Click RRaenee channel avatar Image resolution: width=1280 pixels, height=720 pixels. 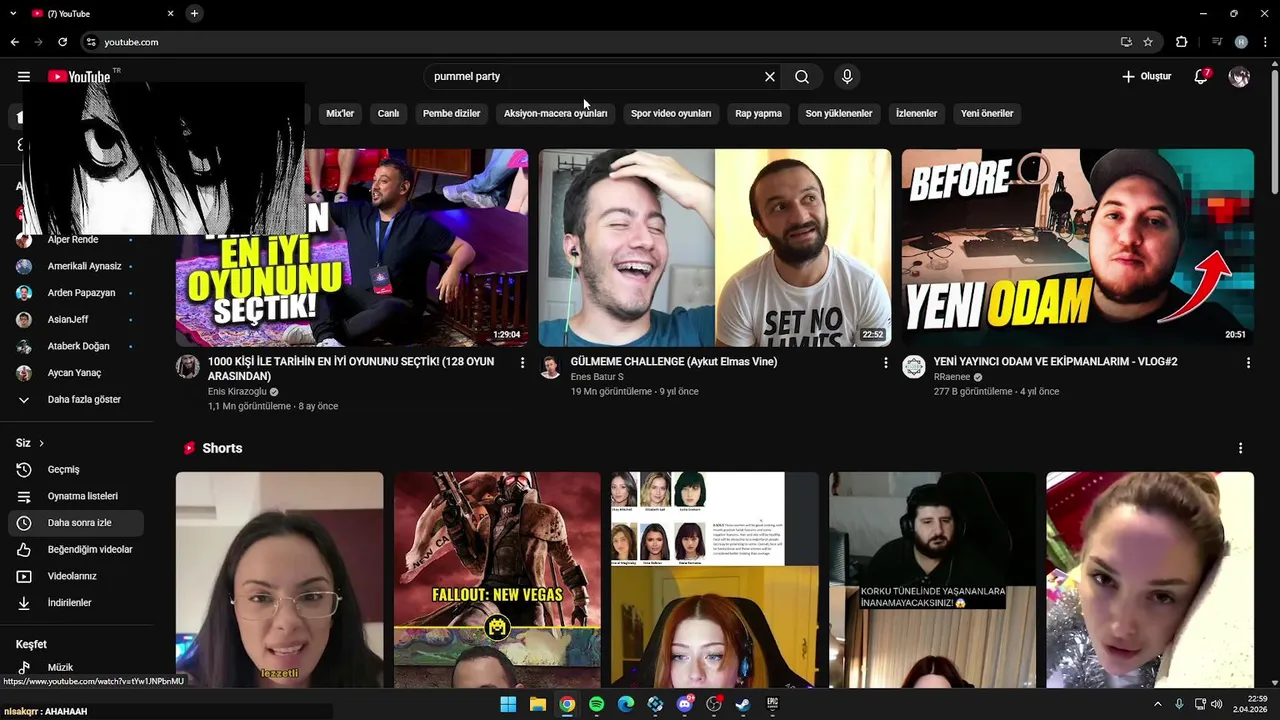coord(914,367)
